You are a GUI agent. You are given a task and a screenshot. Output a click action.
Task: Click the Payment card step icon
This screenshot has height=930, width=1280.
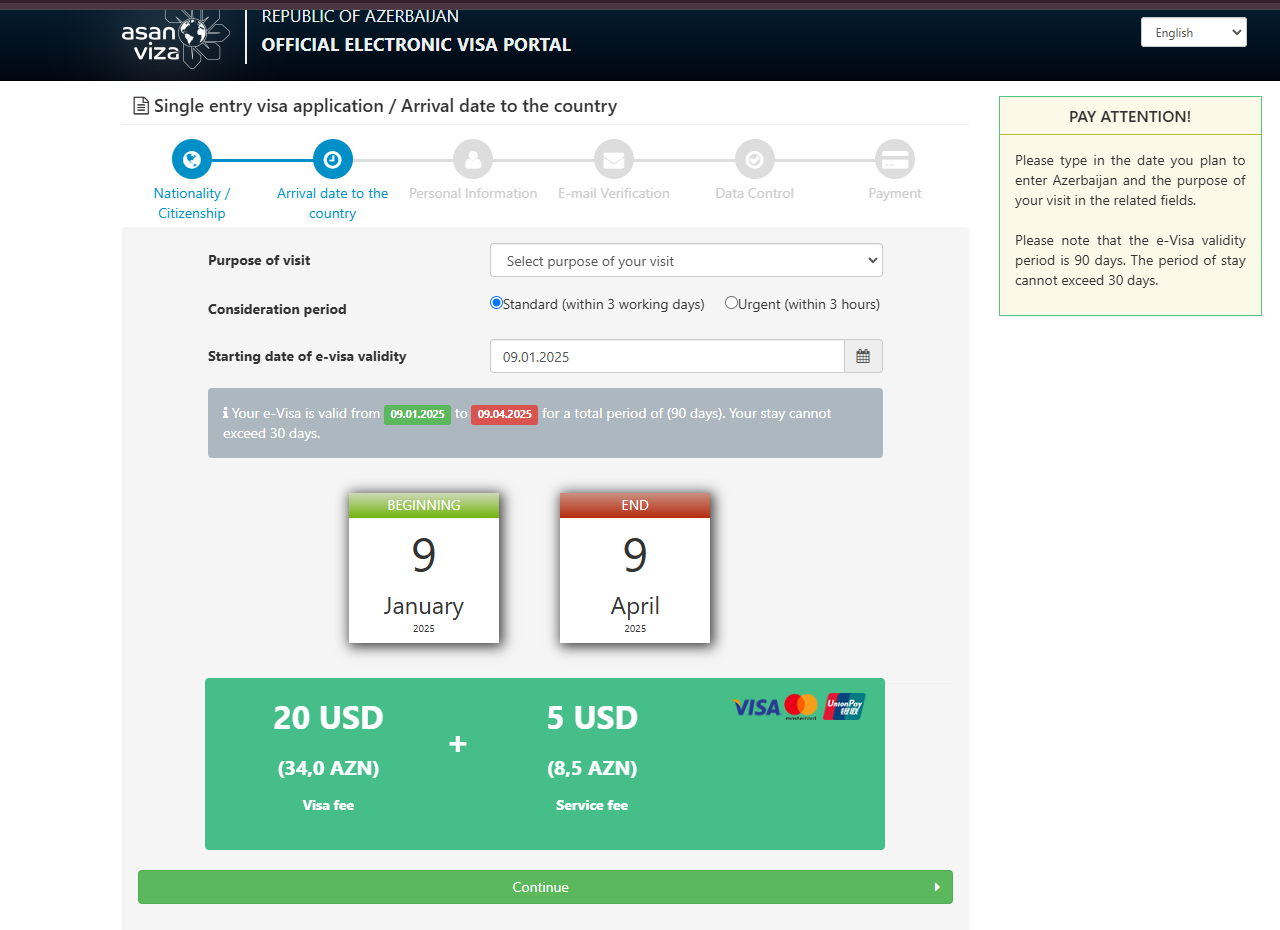(895, 159)
